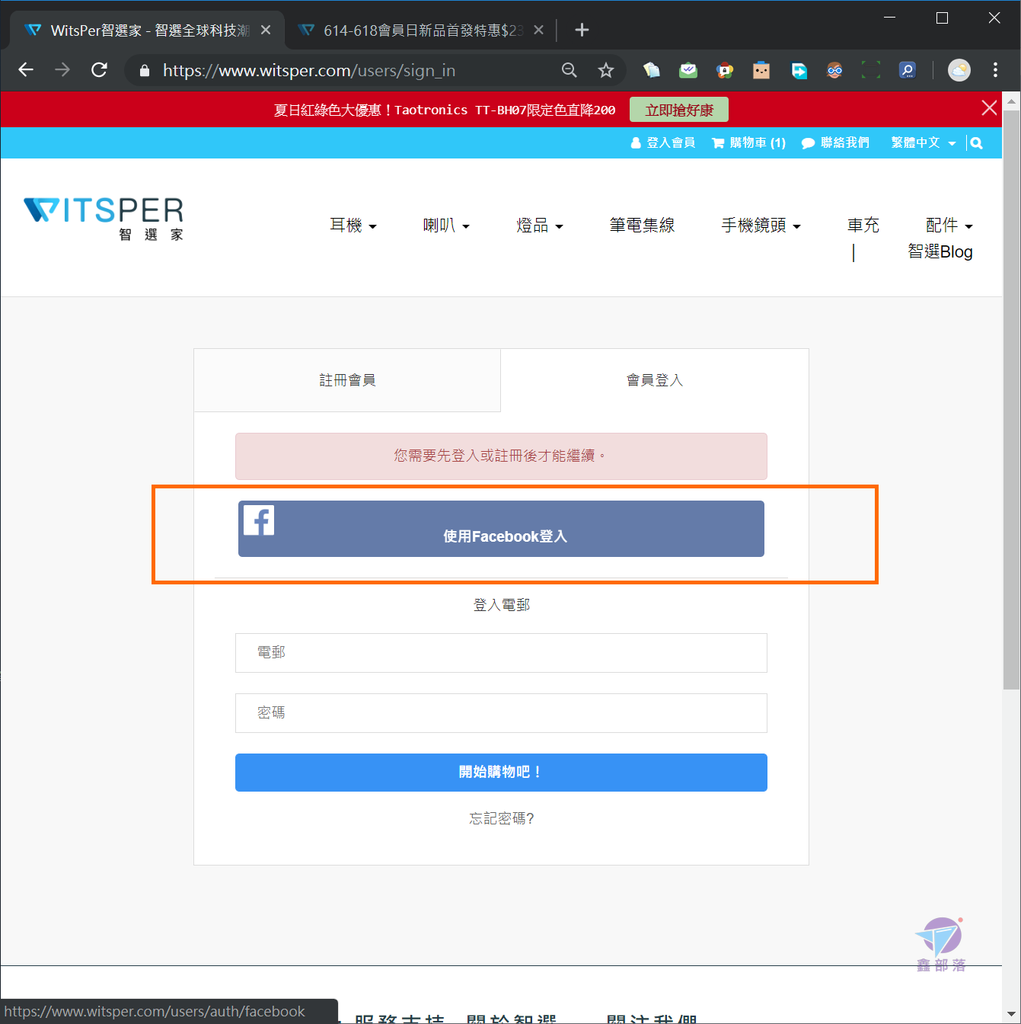Click the browser address bar URL
Image resolution: width=1021 pixels, height=1024 pixels.
(x=309, y=71)
